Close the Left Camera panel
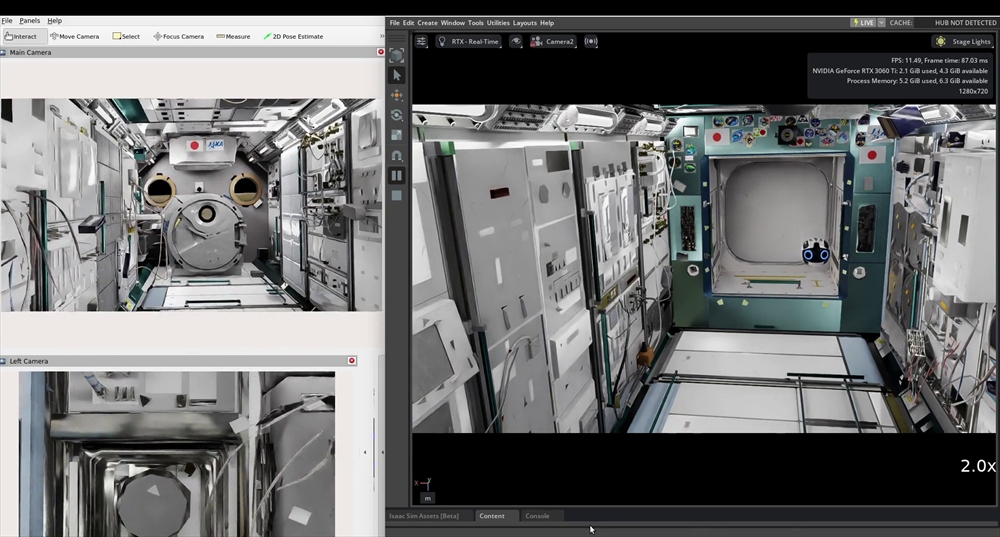The width and height of the screenshot is (1000, 537). click(352, 360)
